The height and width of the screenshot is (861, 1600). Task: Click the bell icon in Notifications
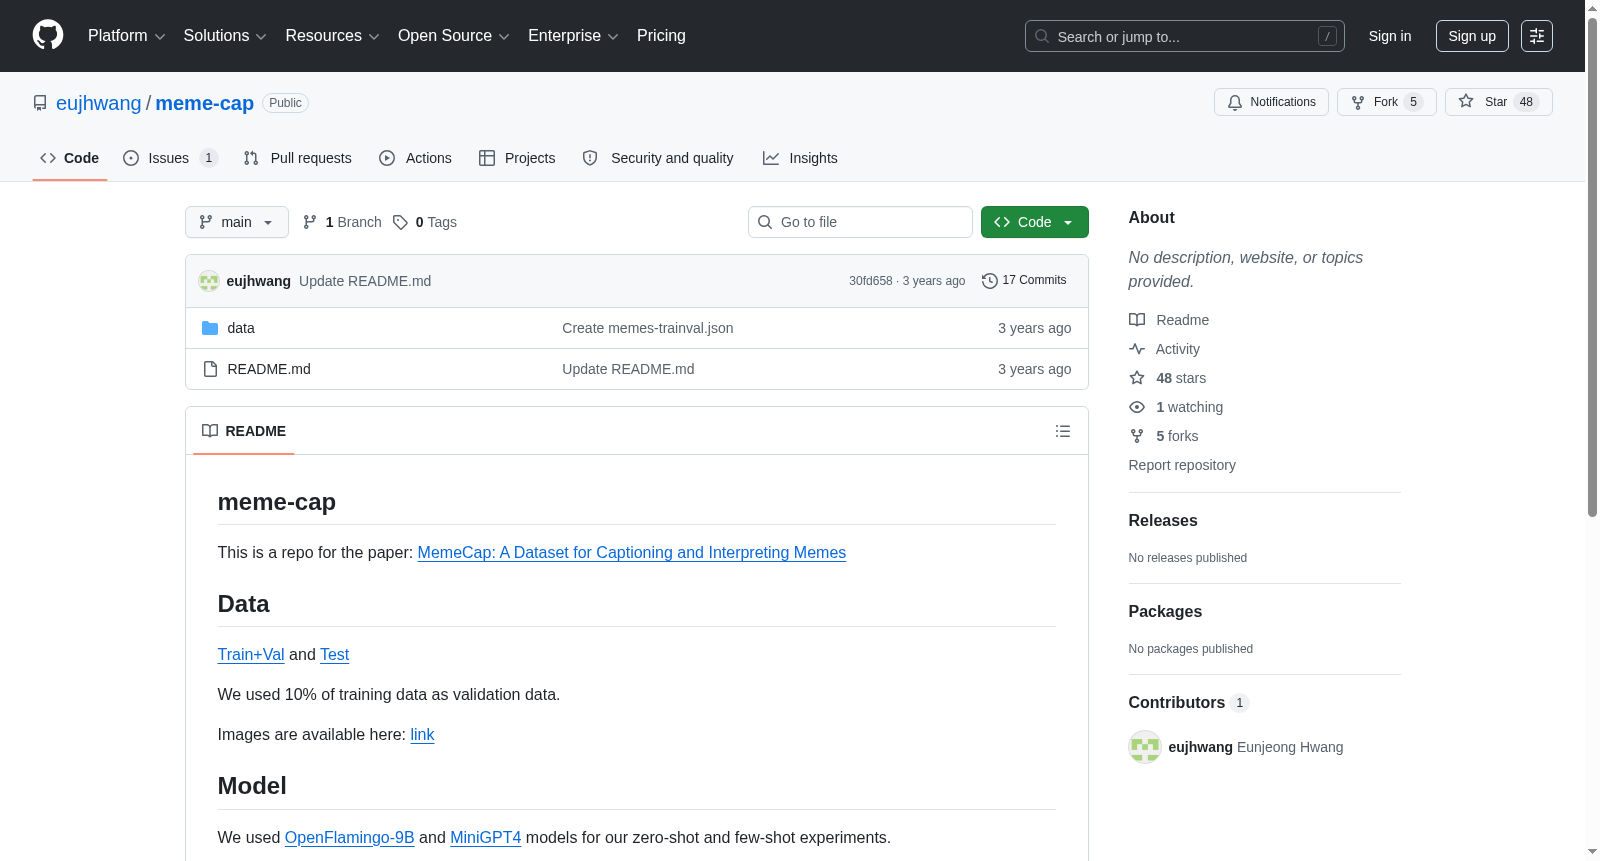coord(1235,102)
